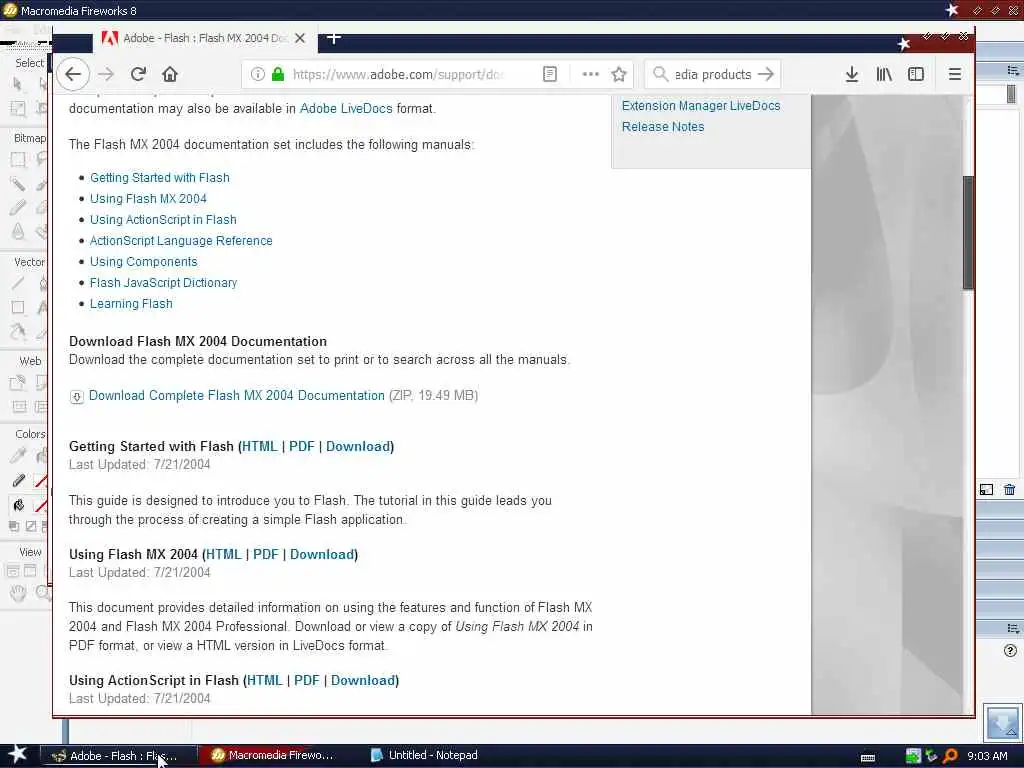Open the Using Flash MX 2004 list link
1024x768 pixels.
point(148,199)
